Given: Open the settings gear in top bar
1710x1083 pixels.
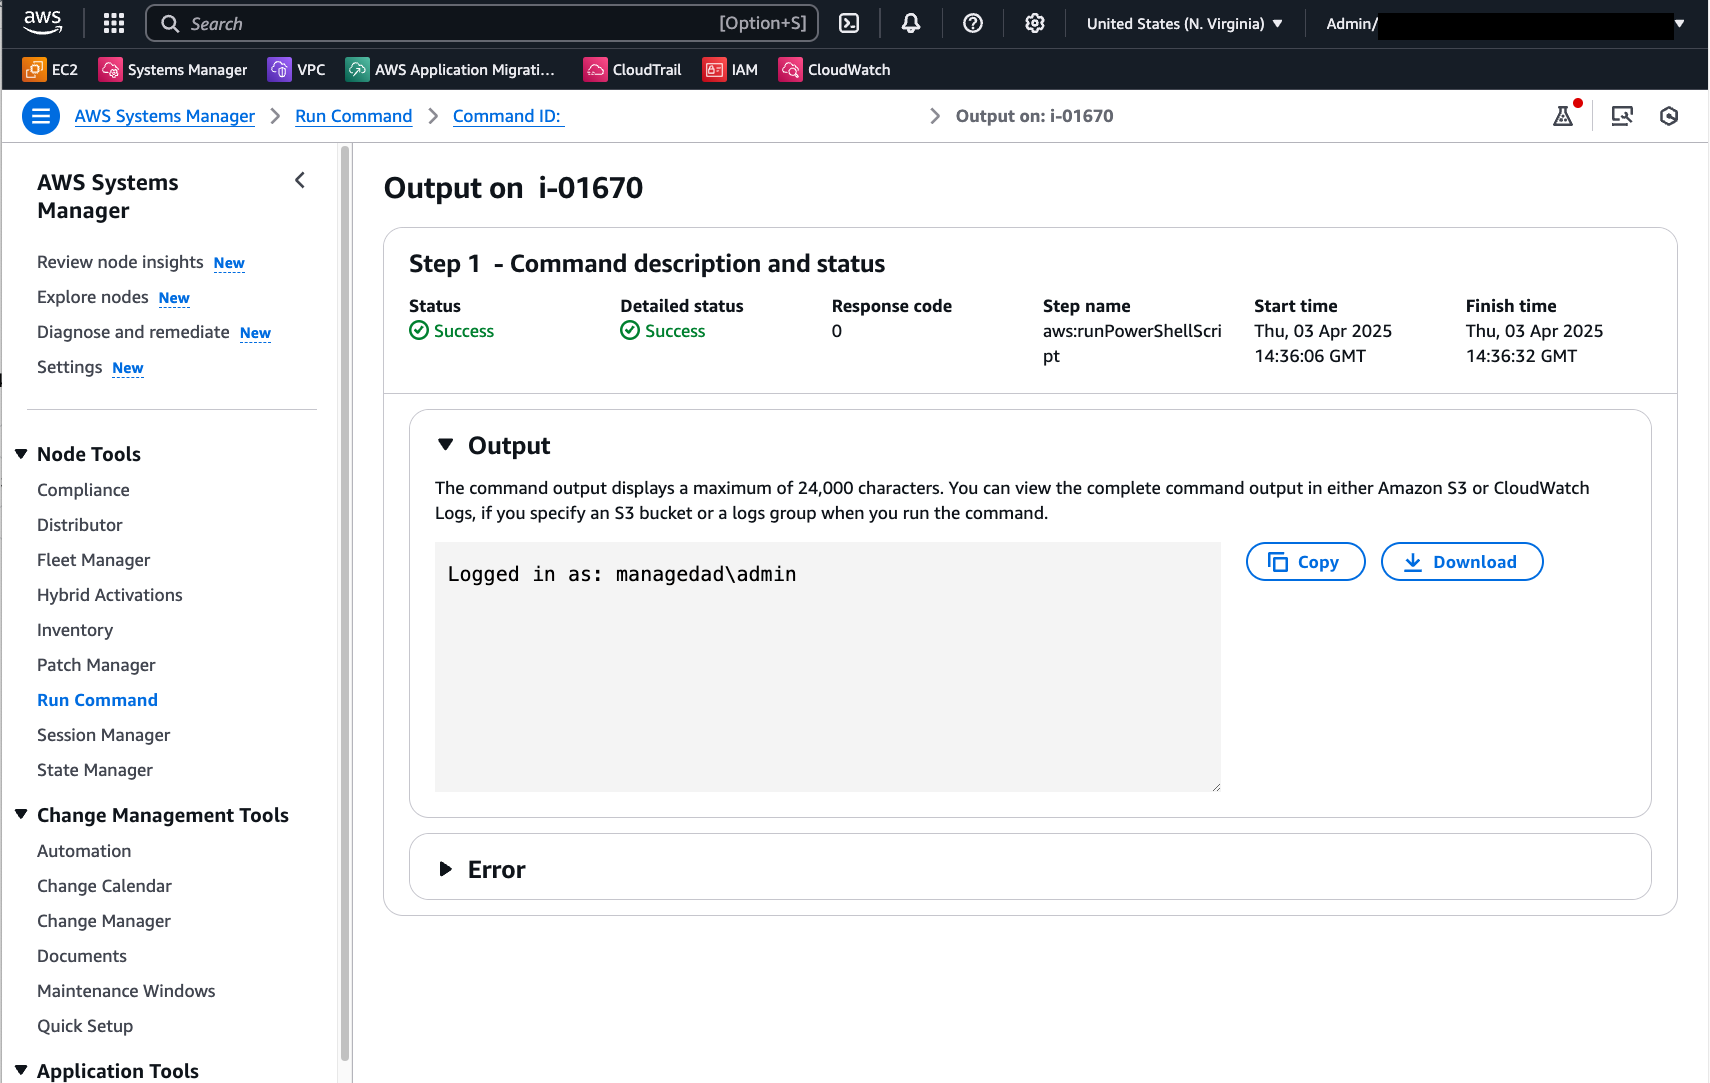Looking at the screenshot, I should tap(1035, 23).
